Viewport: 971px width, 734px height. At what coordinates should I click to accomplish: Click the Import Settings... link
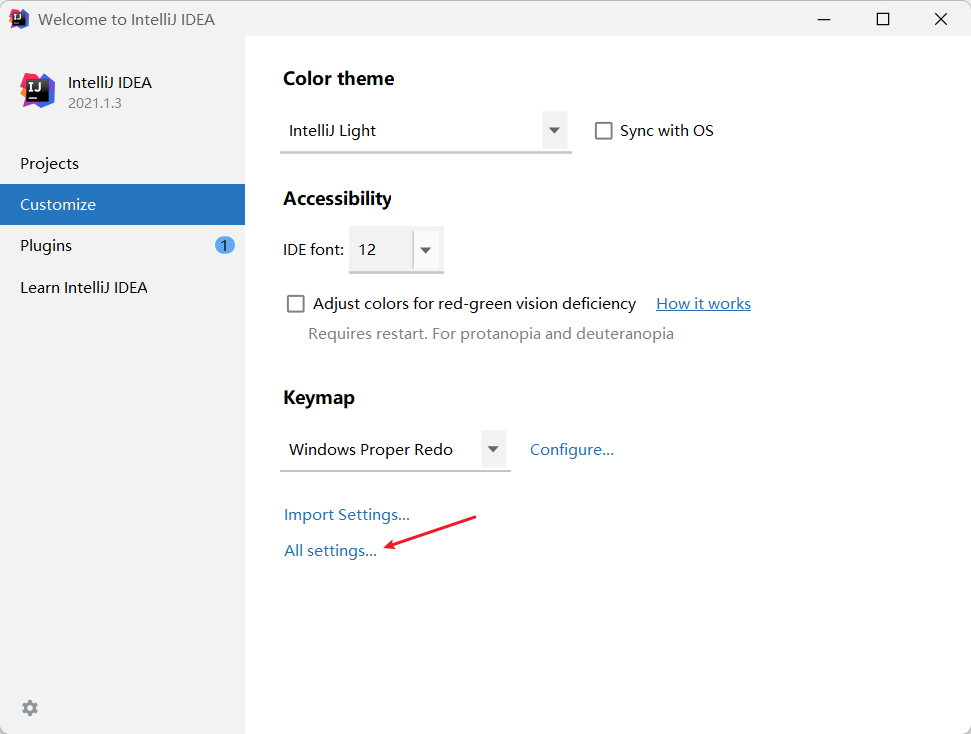[x=347, y=515]
